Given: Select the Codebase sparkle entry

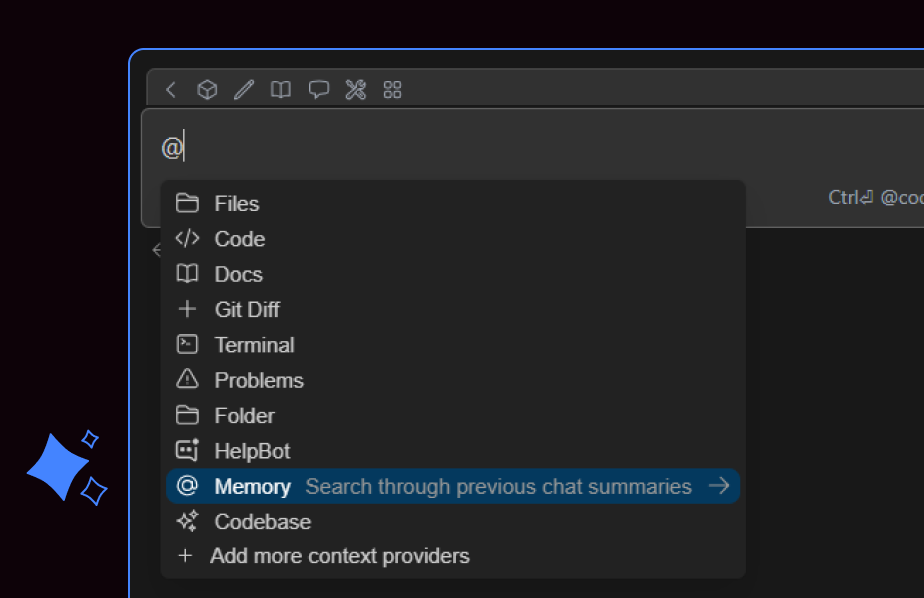Looking at the screenshot, I should (x=262, y=521).
